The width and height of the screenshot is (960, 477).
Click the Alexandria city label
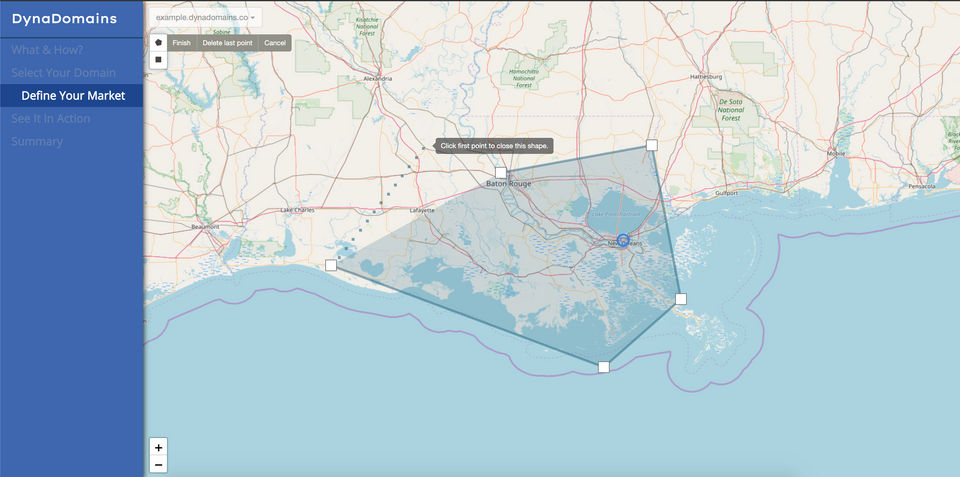[378, 79]
